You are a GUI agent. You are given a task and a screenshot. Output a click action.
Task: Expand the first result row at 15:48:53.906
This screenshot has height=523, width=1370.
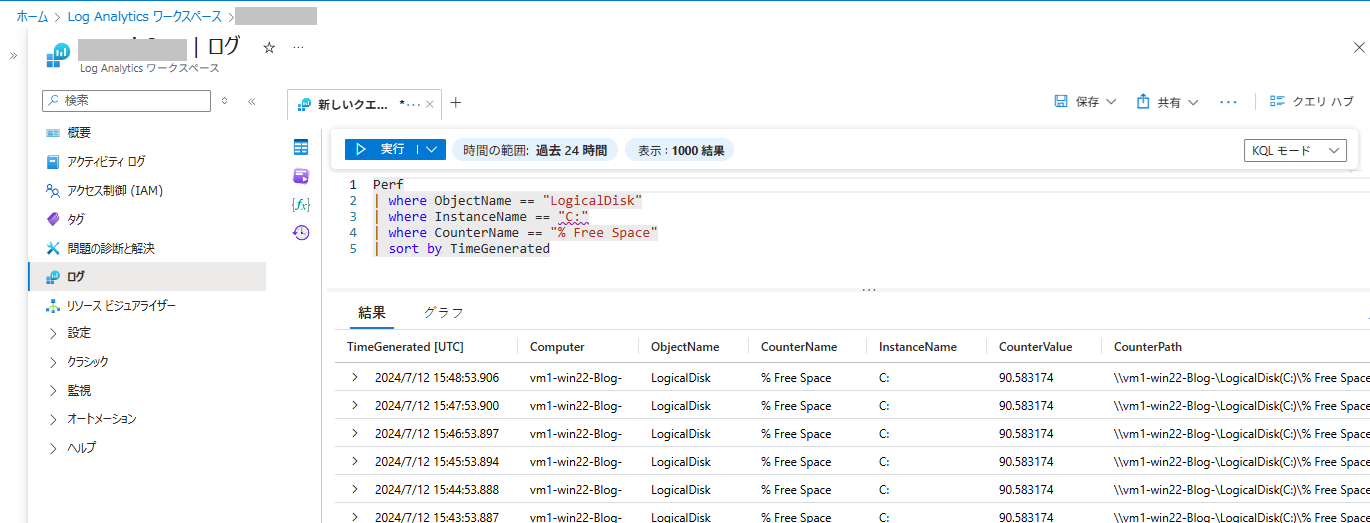(354, 377)
